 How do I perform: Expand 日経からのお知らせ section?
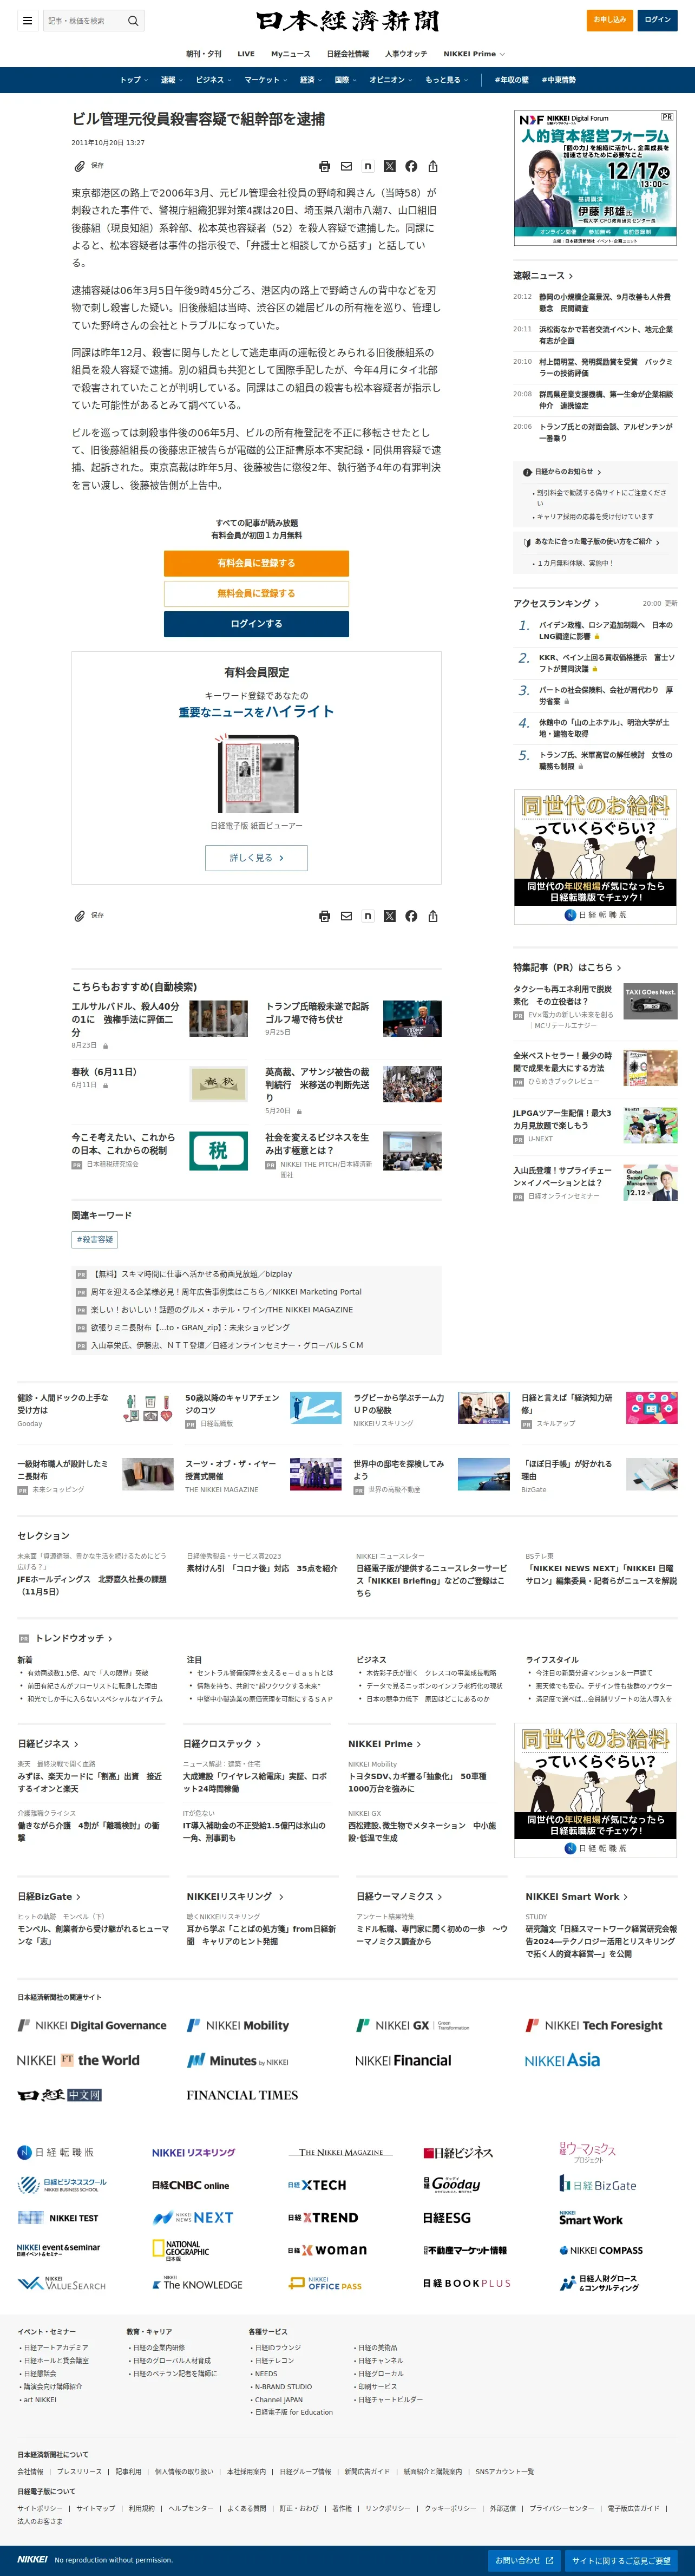click(x=568, y=471)
